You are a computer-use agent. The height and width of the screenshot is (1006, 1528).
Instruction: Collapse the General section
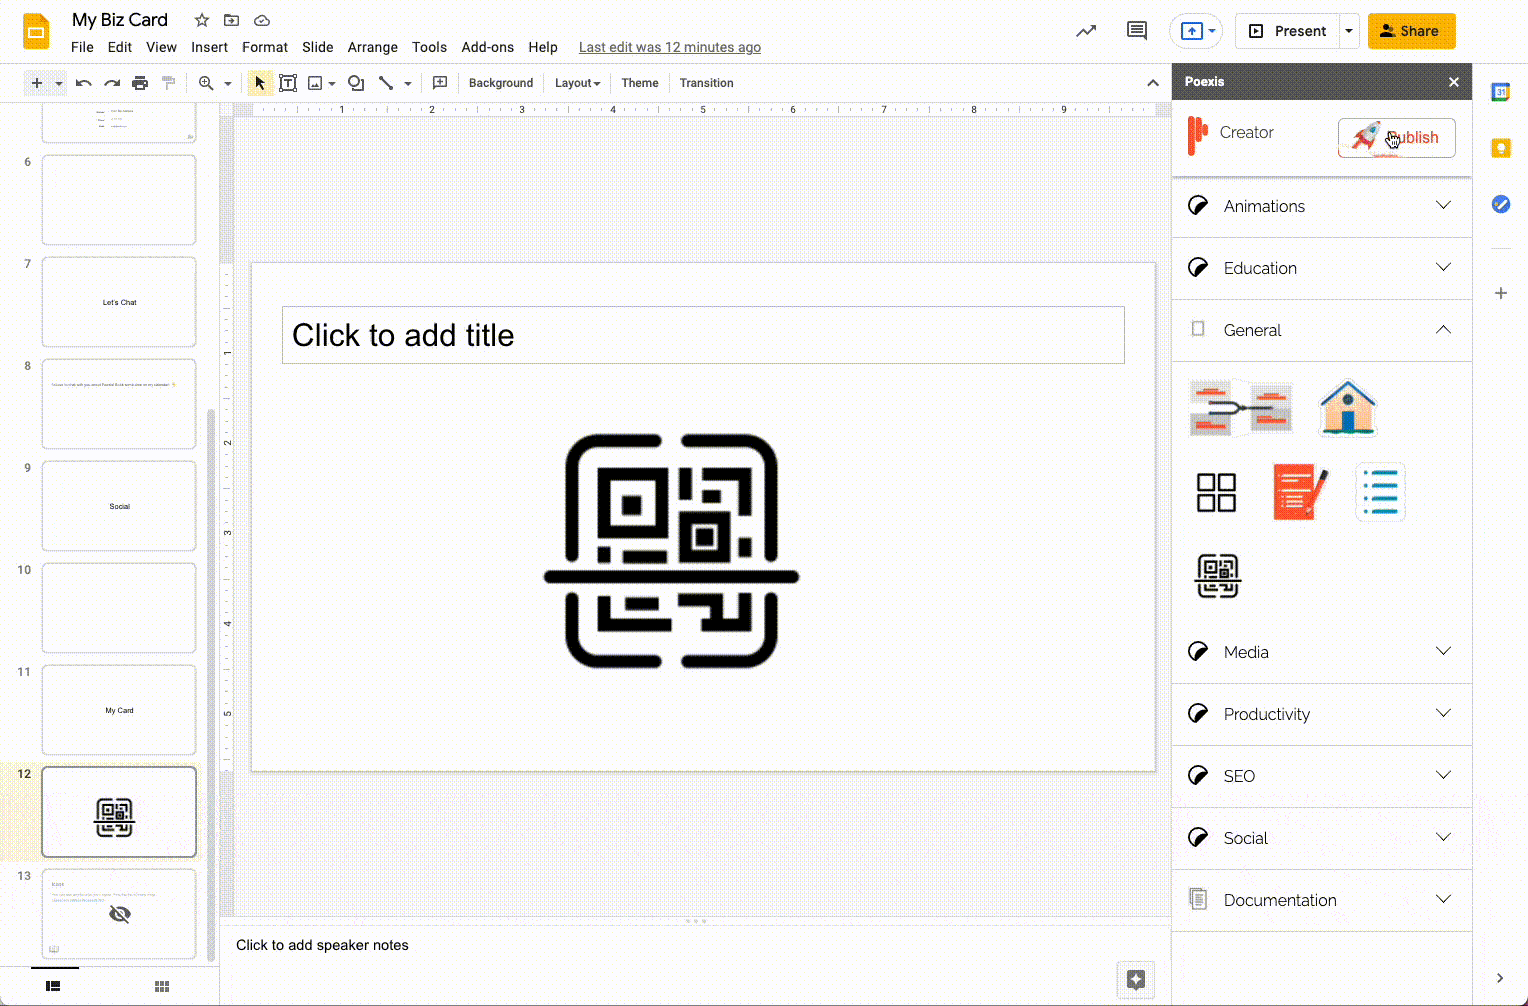coord(1321,330)
